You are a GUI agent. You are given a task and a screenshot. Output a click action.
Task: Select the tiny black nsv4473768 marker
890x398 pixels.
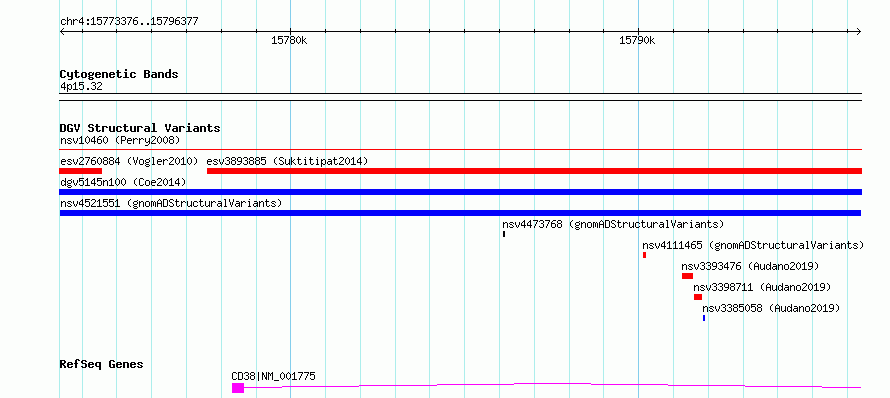coord(503,234)
